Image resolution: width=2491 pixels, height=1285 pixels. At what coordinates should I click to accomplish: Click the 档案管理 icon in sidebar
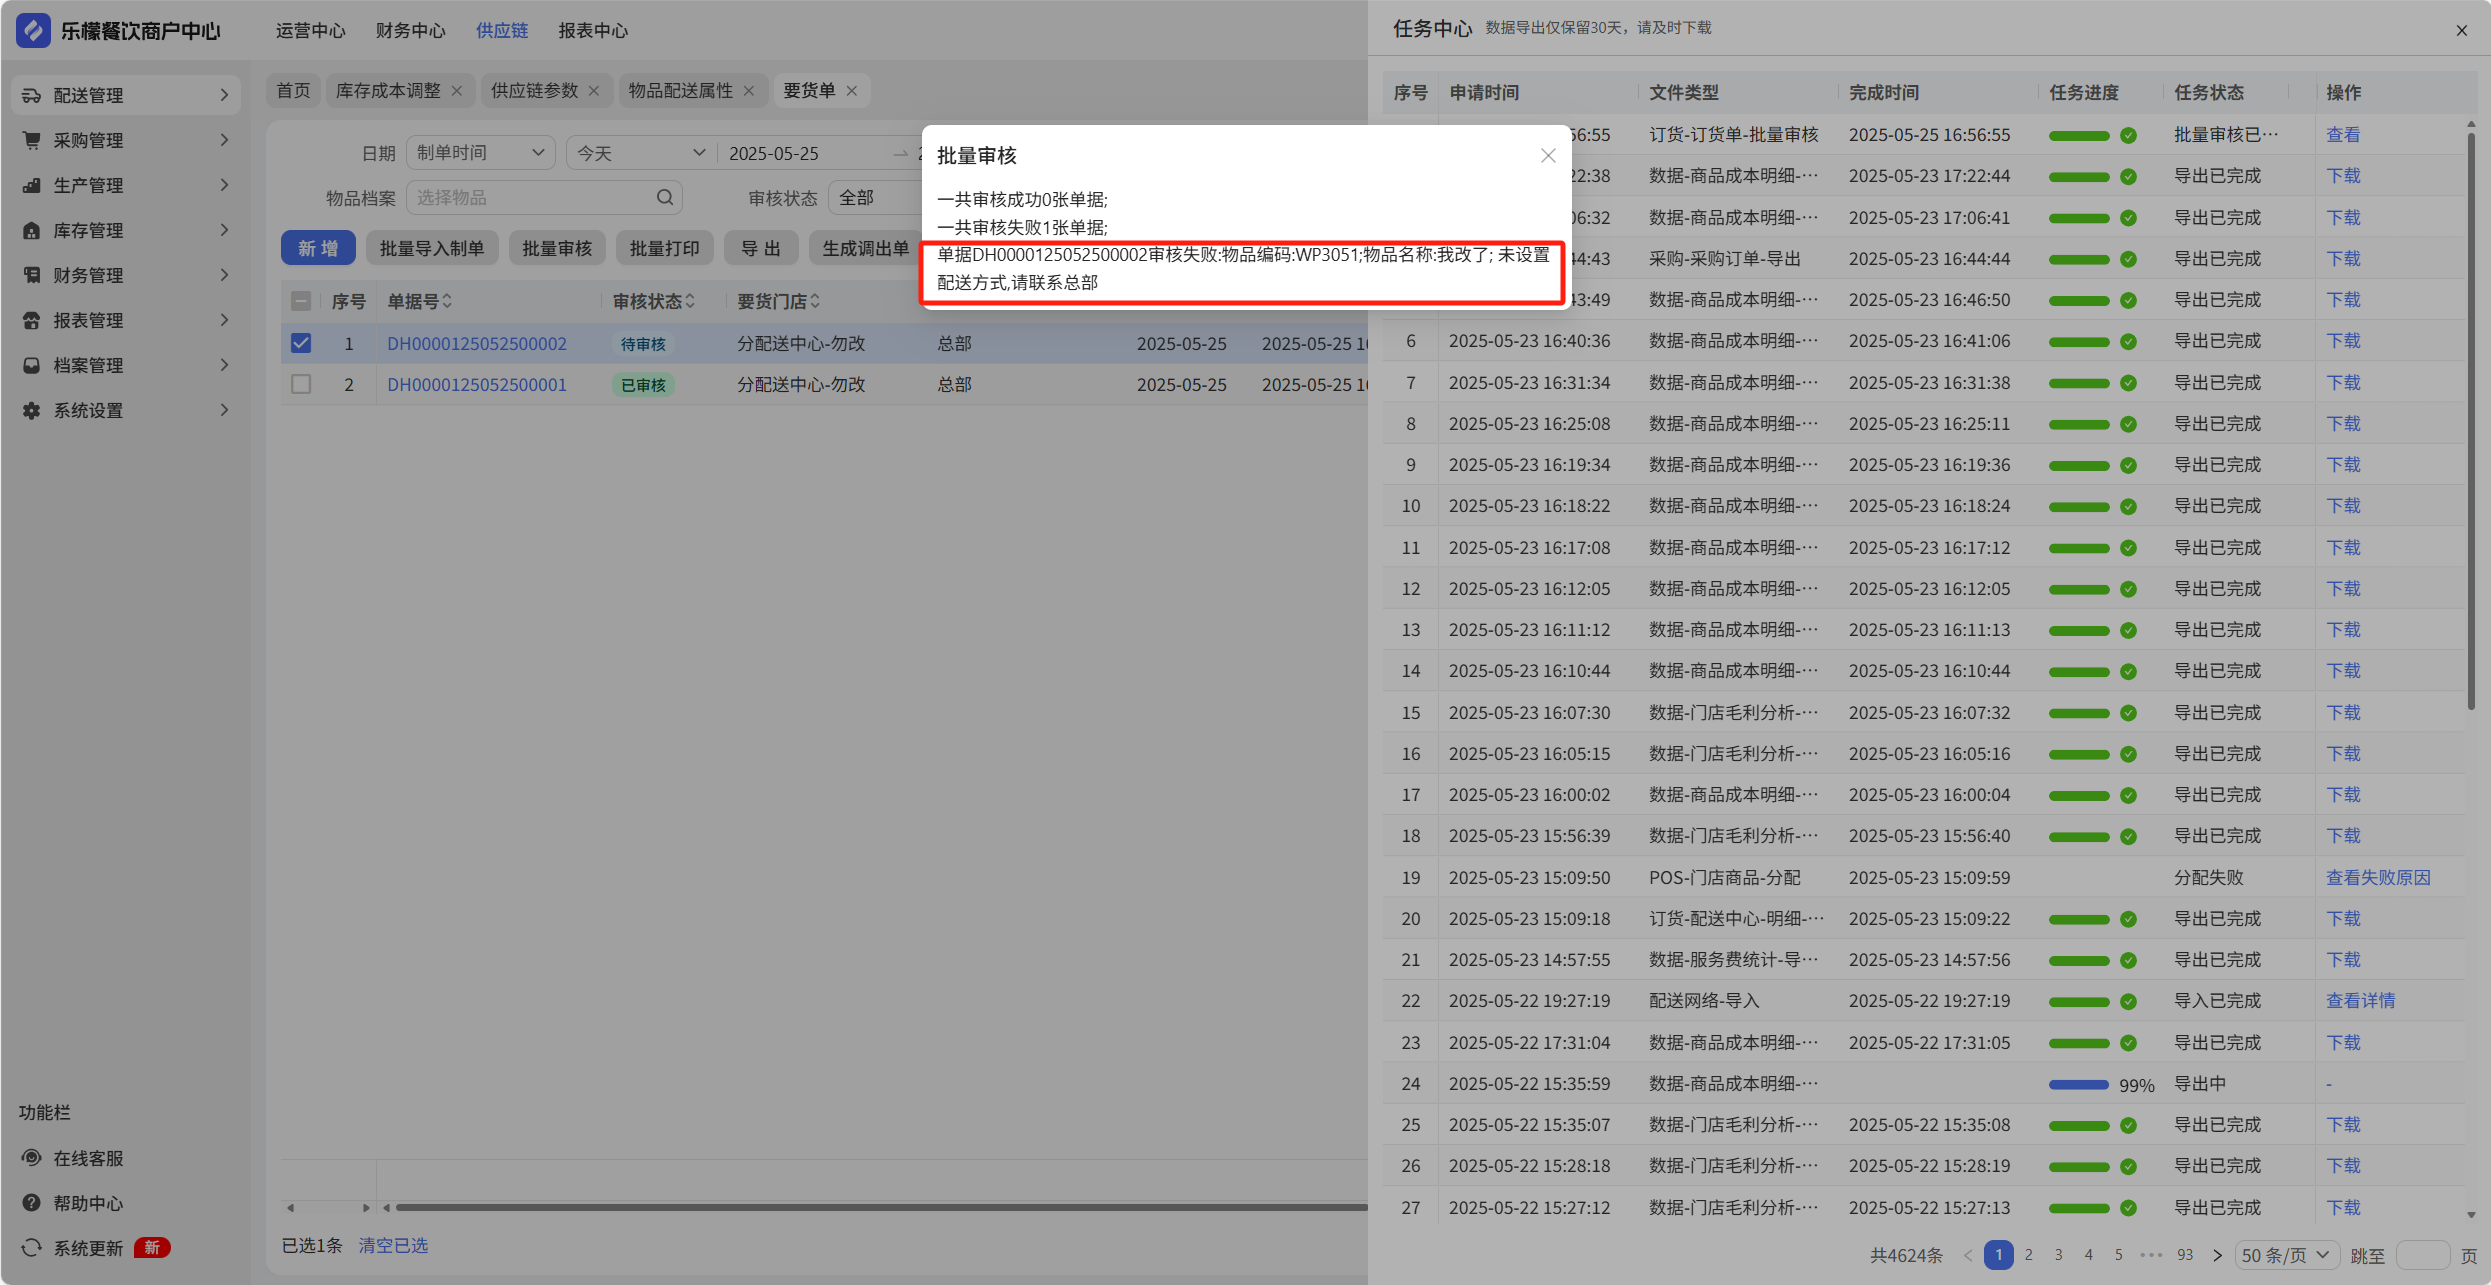(32, 365)
